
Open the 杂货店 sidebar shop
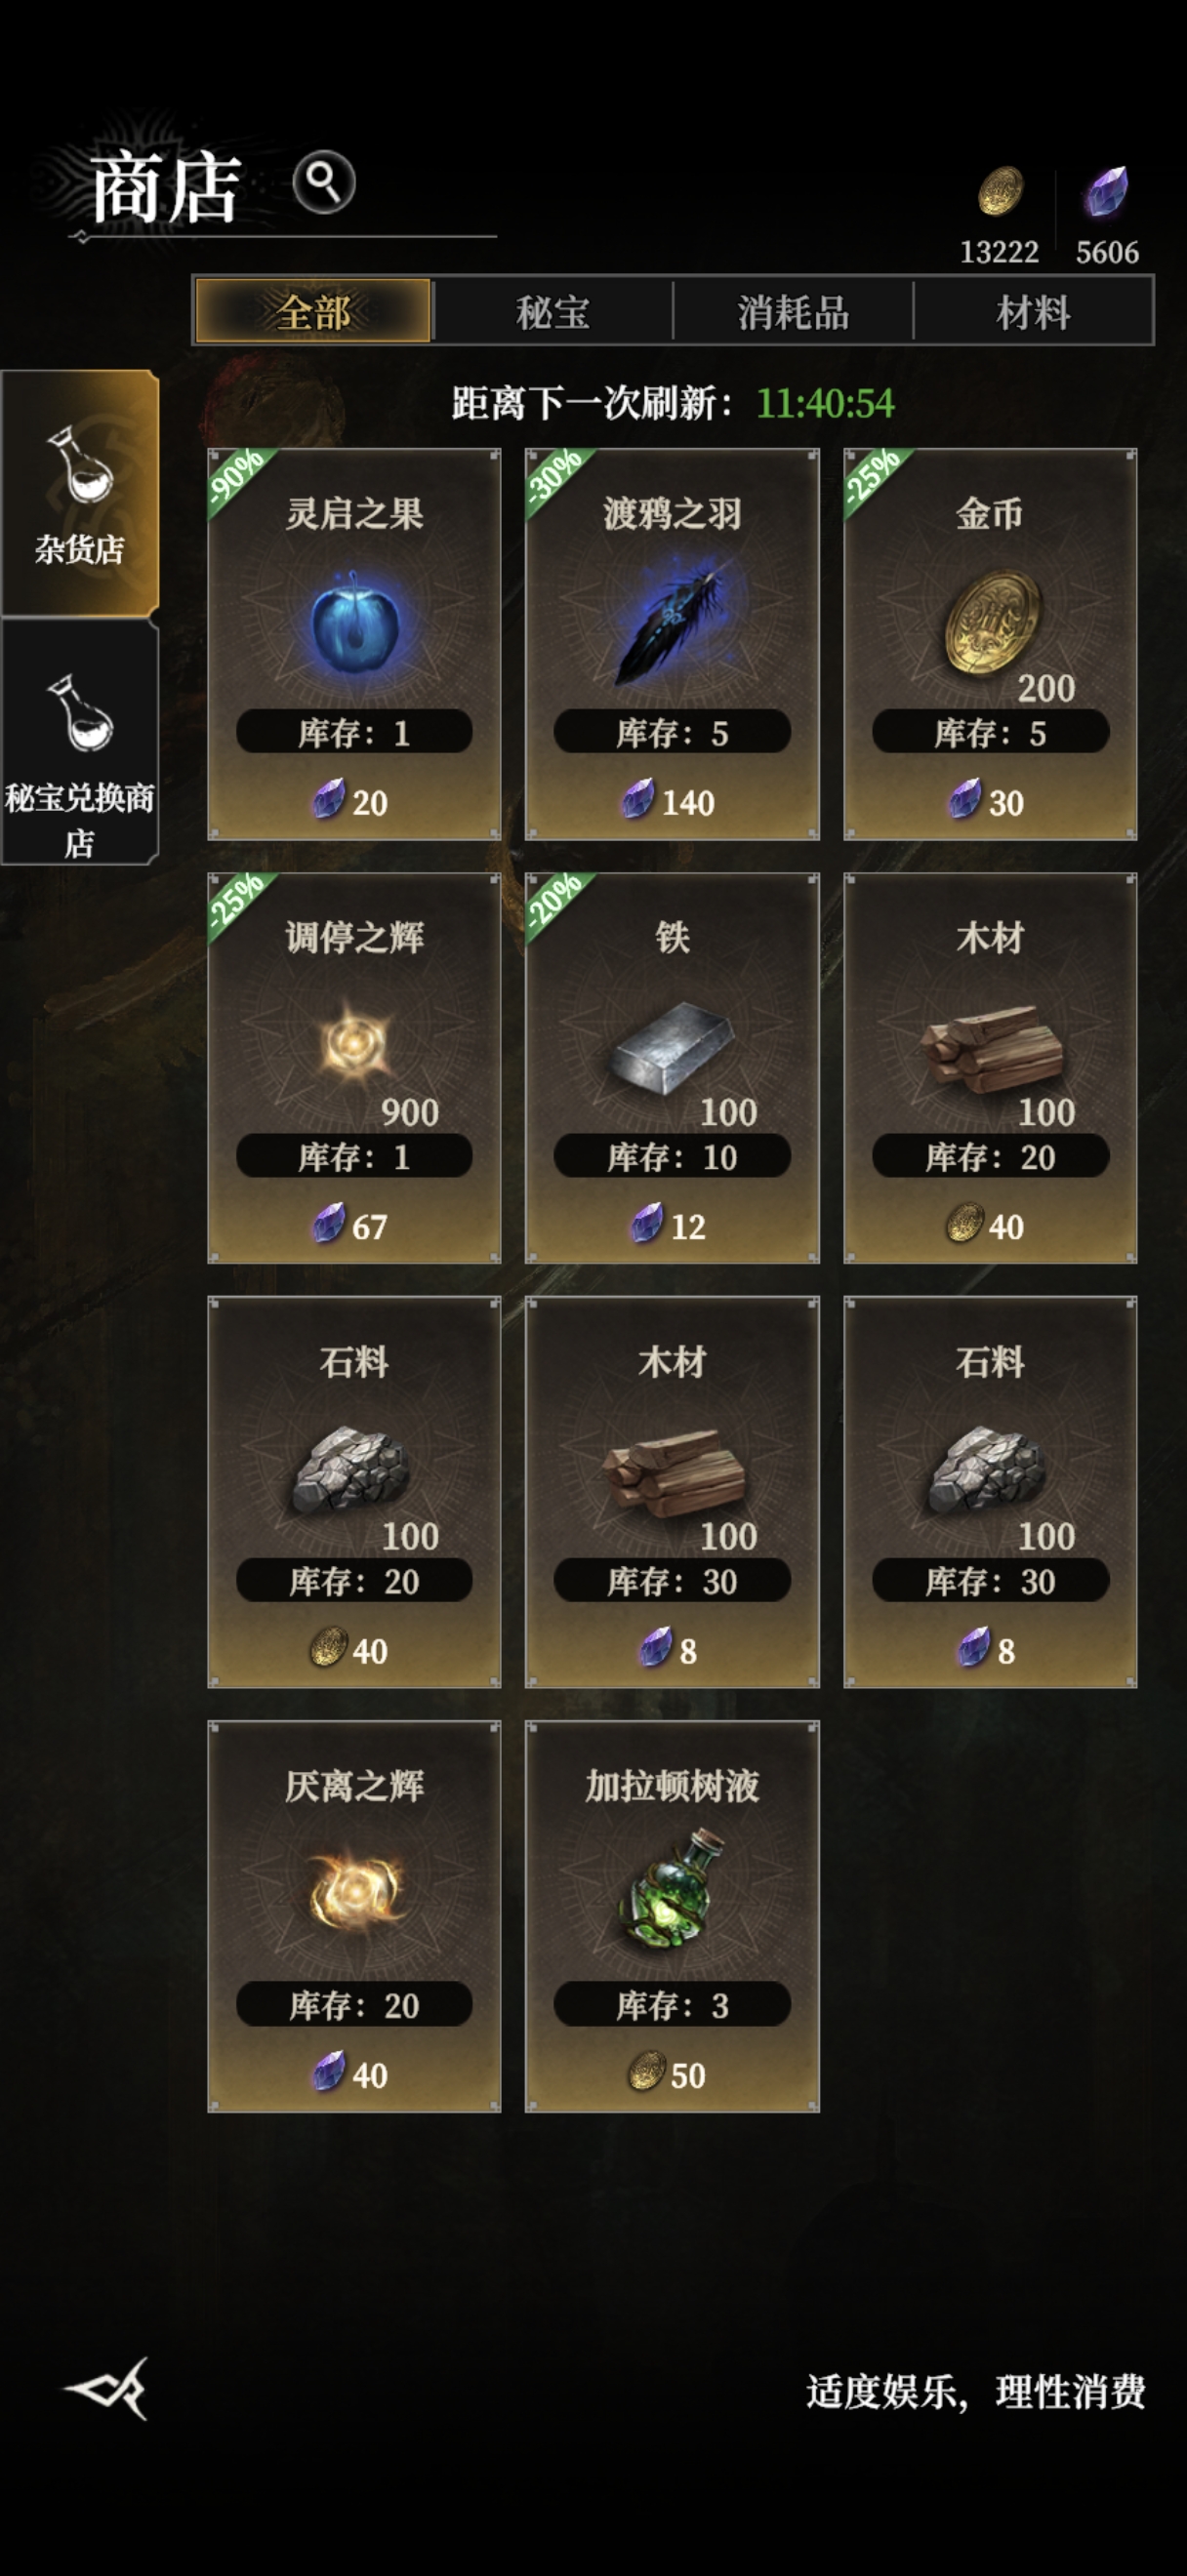[x=80, y=493]
